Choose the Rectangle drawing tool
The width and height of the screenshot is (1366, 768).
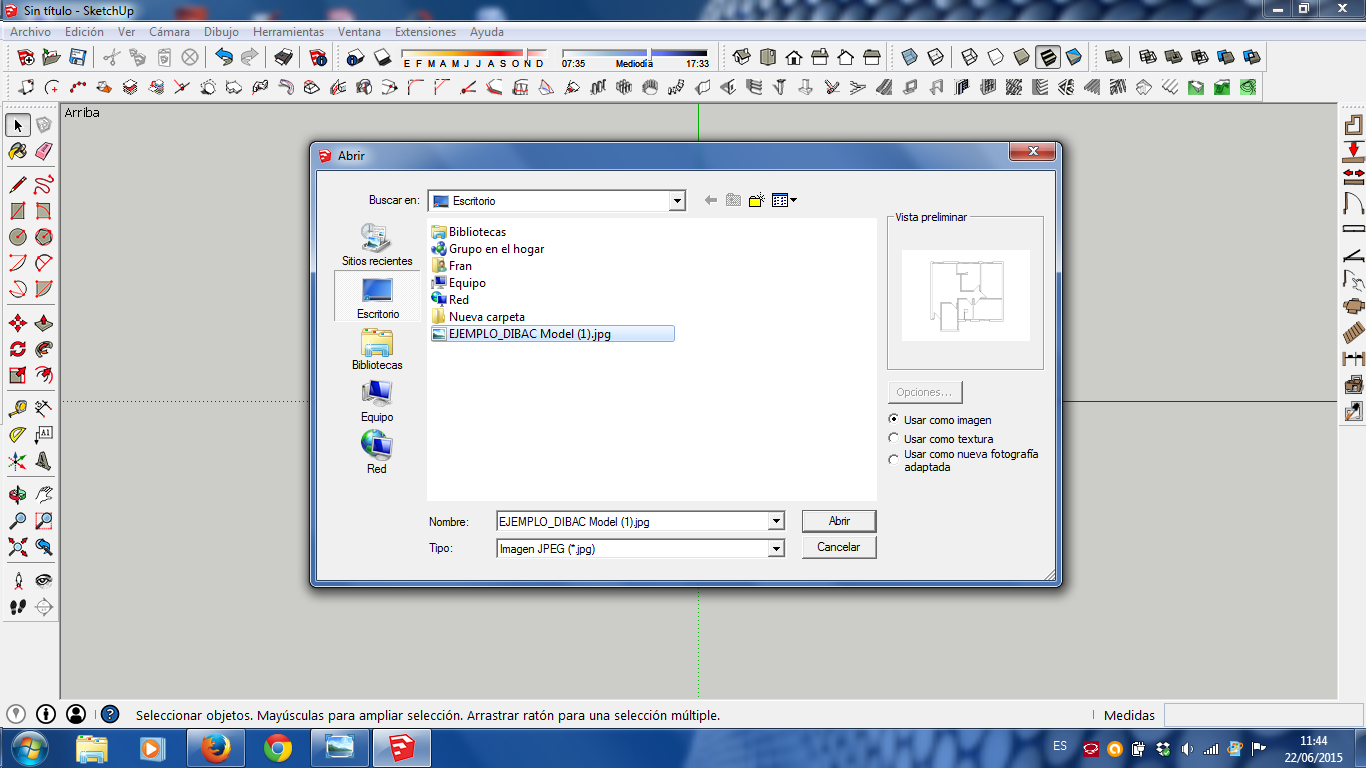pos(18,211)
